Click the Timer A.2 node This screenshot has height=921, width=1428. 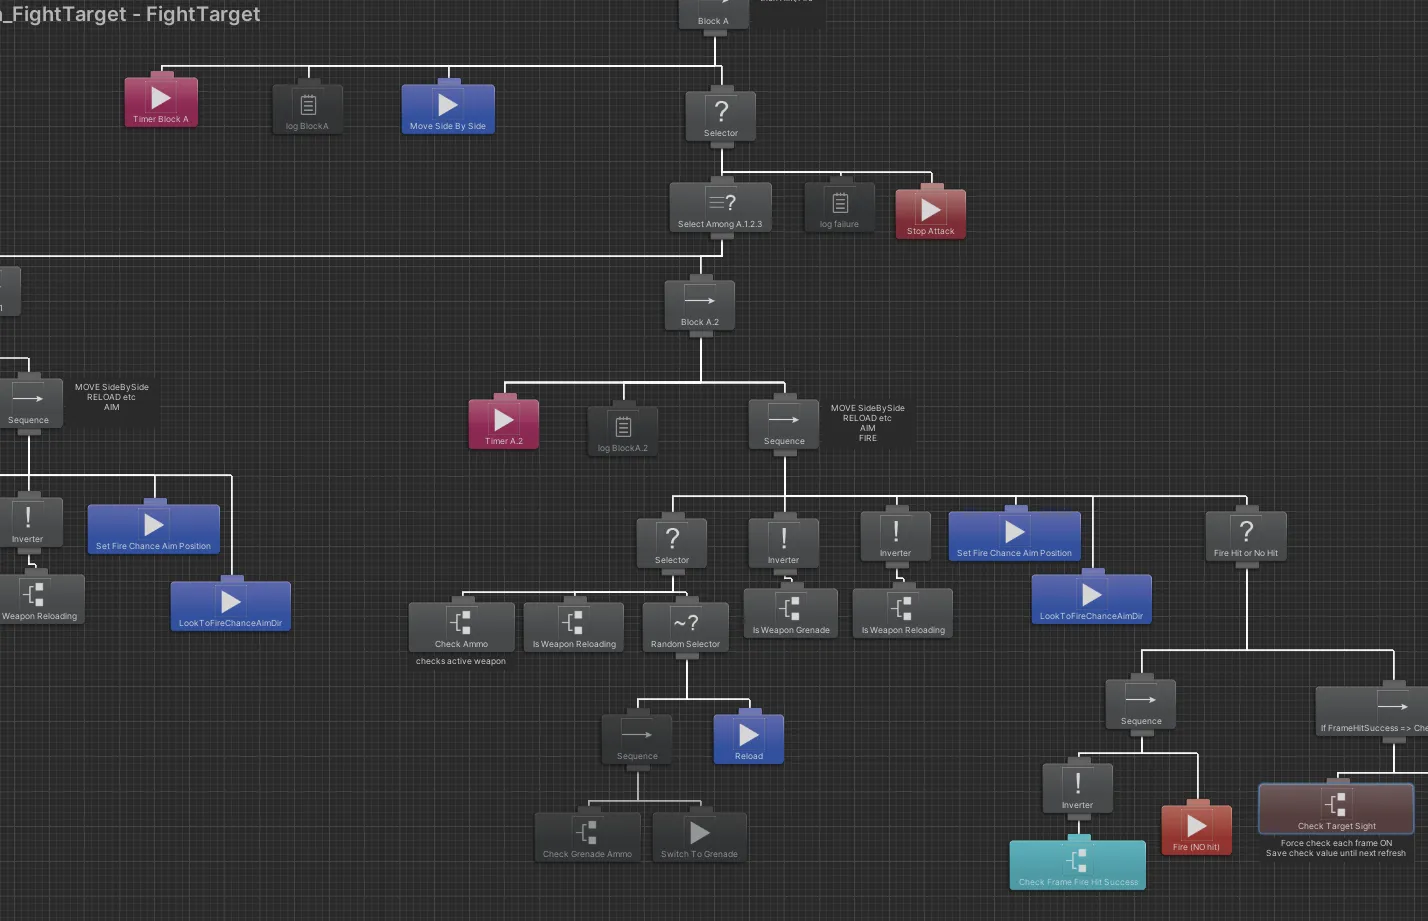[x=504, y=423]
